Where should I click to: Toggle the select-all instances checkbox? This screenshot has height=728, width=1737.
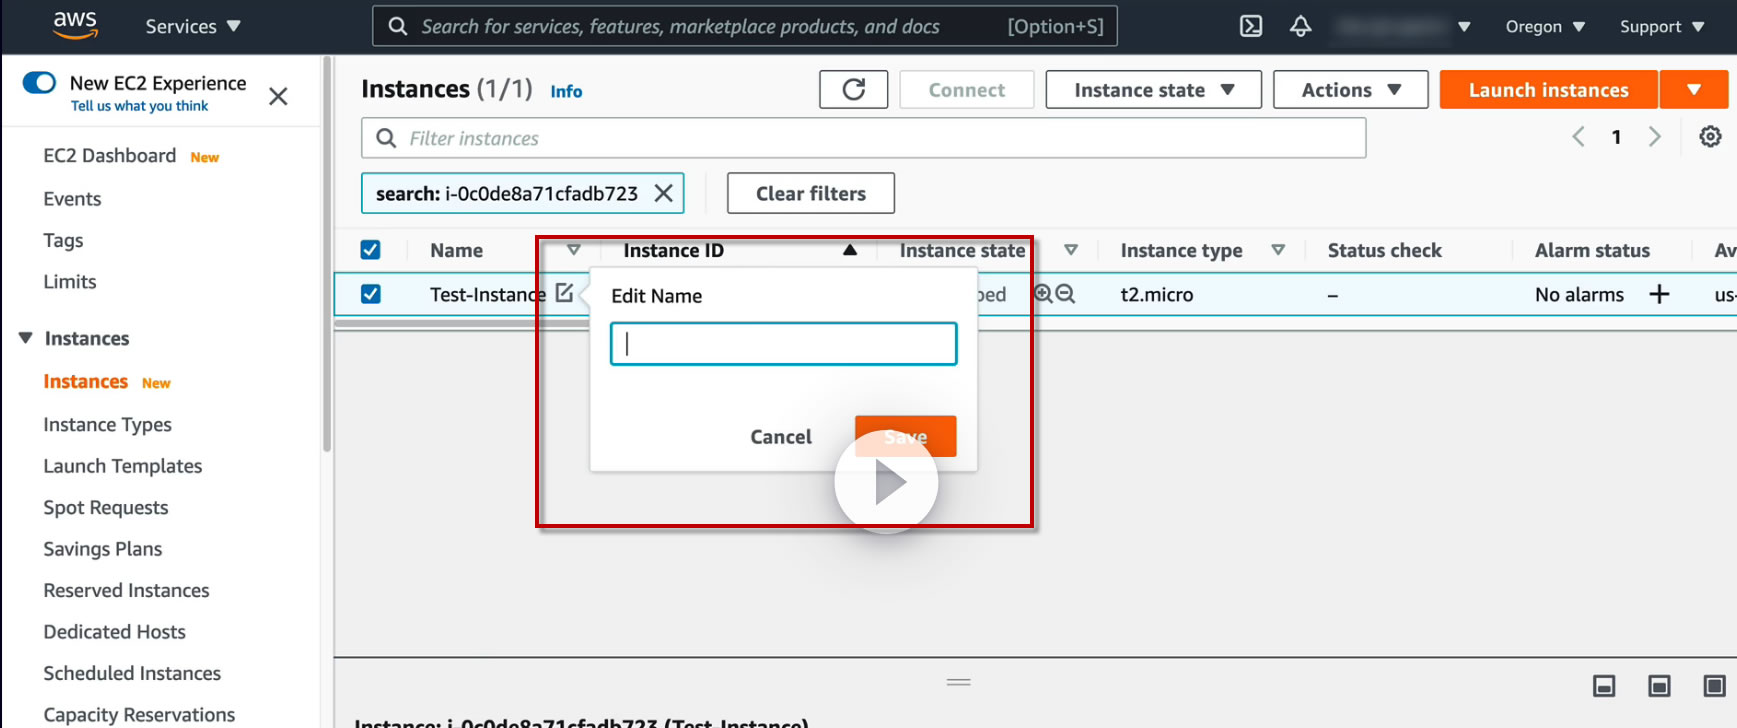pos(370,250)
